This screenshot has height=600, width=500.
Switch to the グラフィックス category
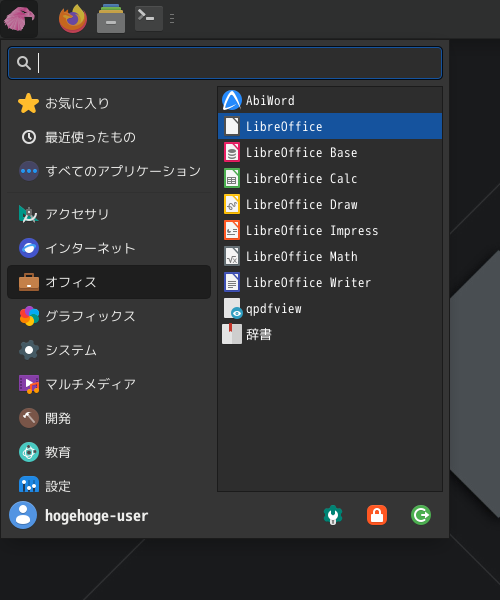pyautogui.click(x=109, y=316)
